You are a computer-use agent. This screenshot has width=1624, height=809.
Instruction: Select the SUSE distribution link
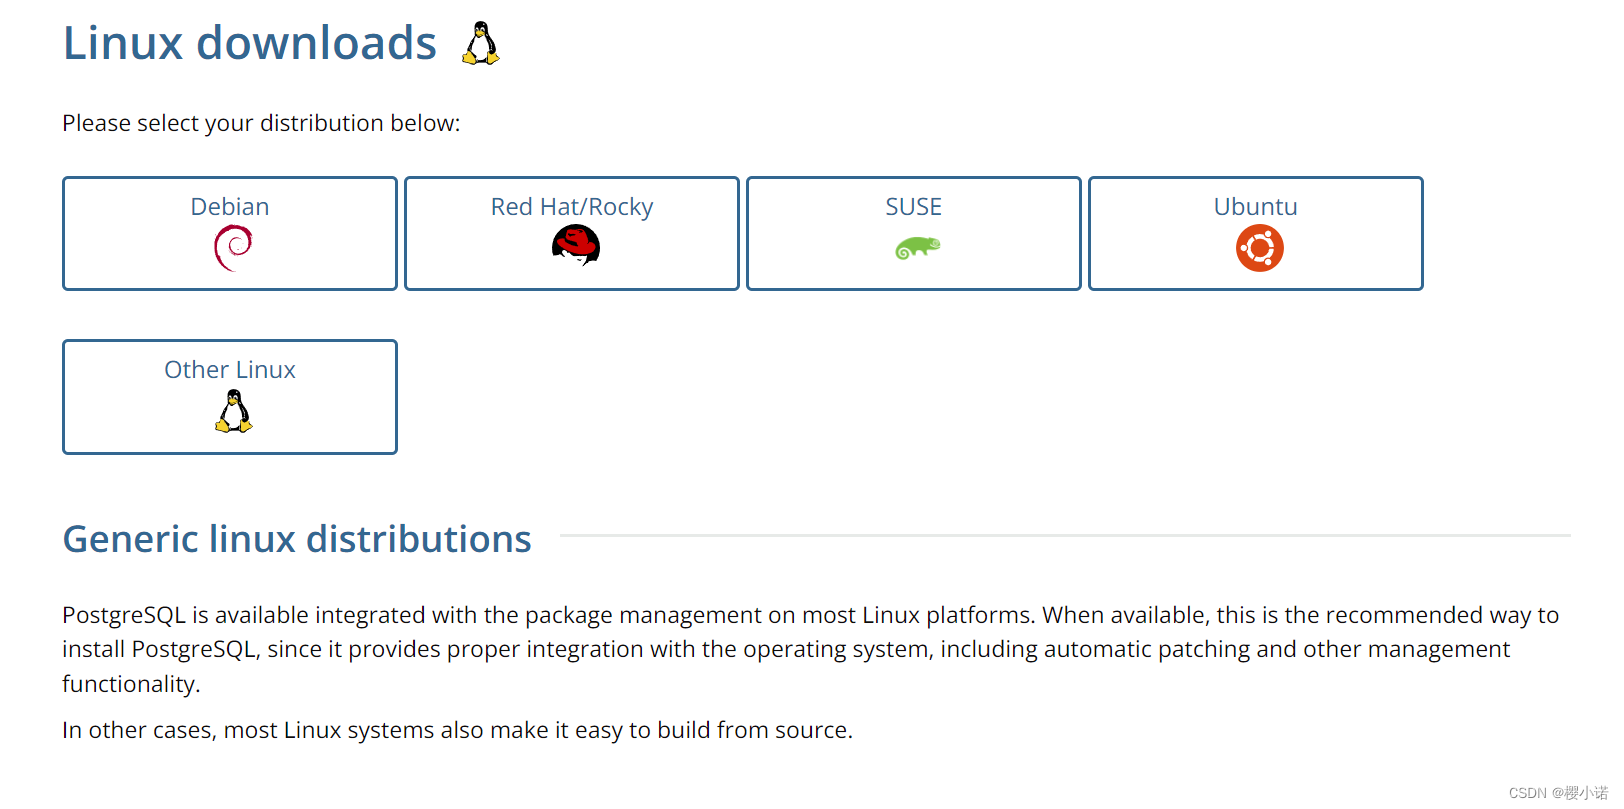[914, 234]
